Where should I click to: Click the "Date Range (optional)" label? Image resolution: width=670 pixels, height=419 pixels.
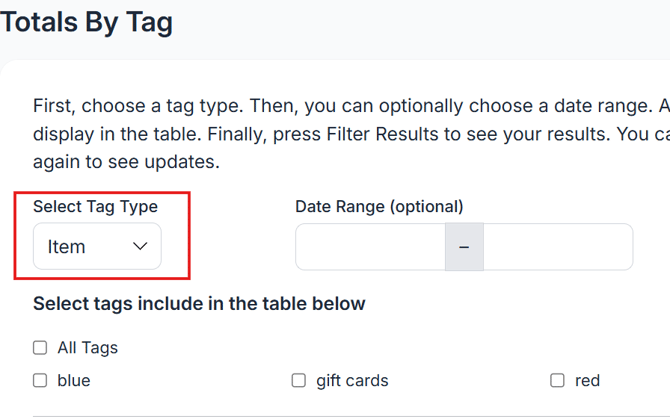tap(379, 207)
